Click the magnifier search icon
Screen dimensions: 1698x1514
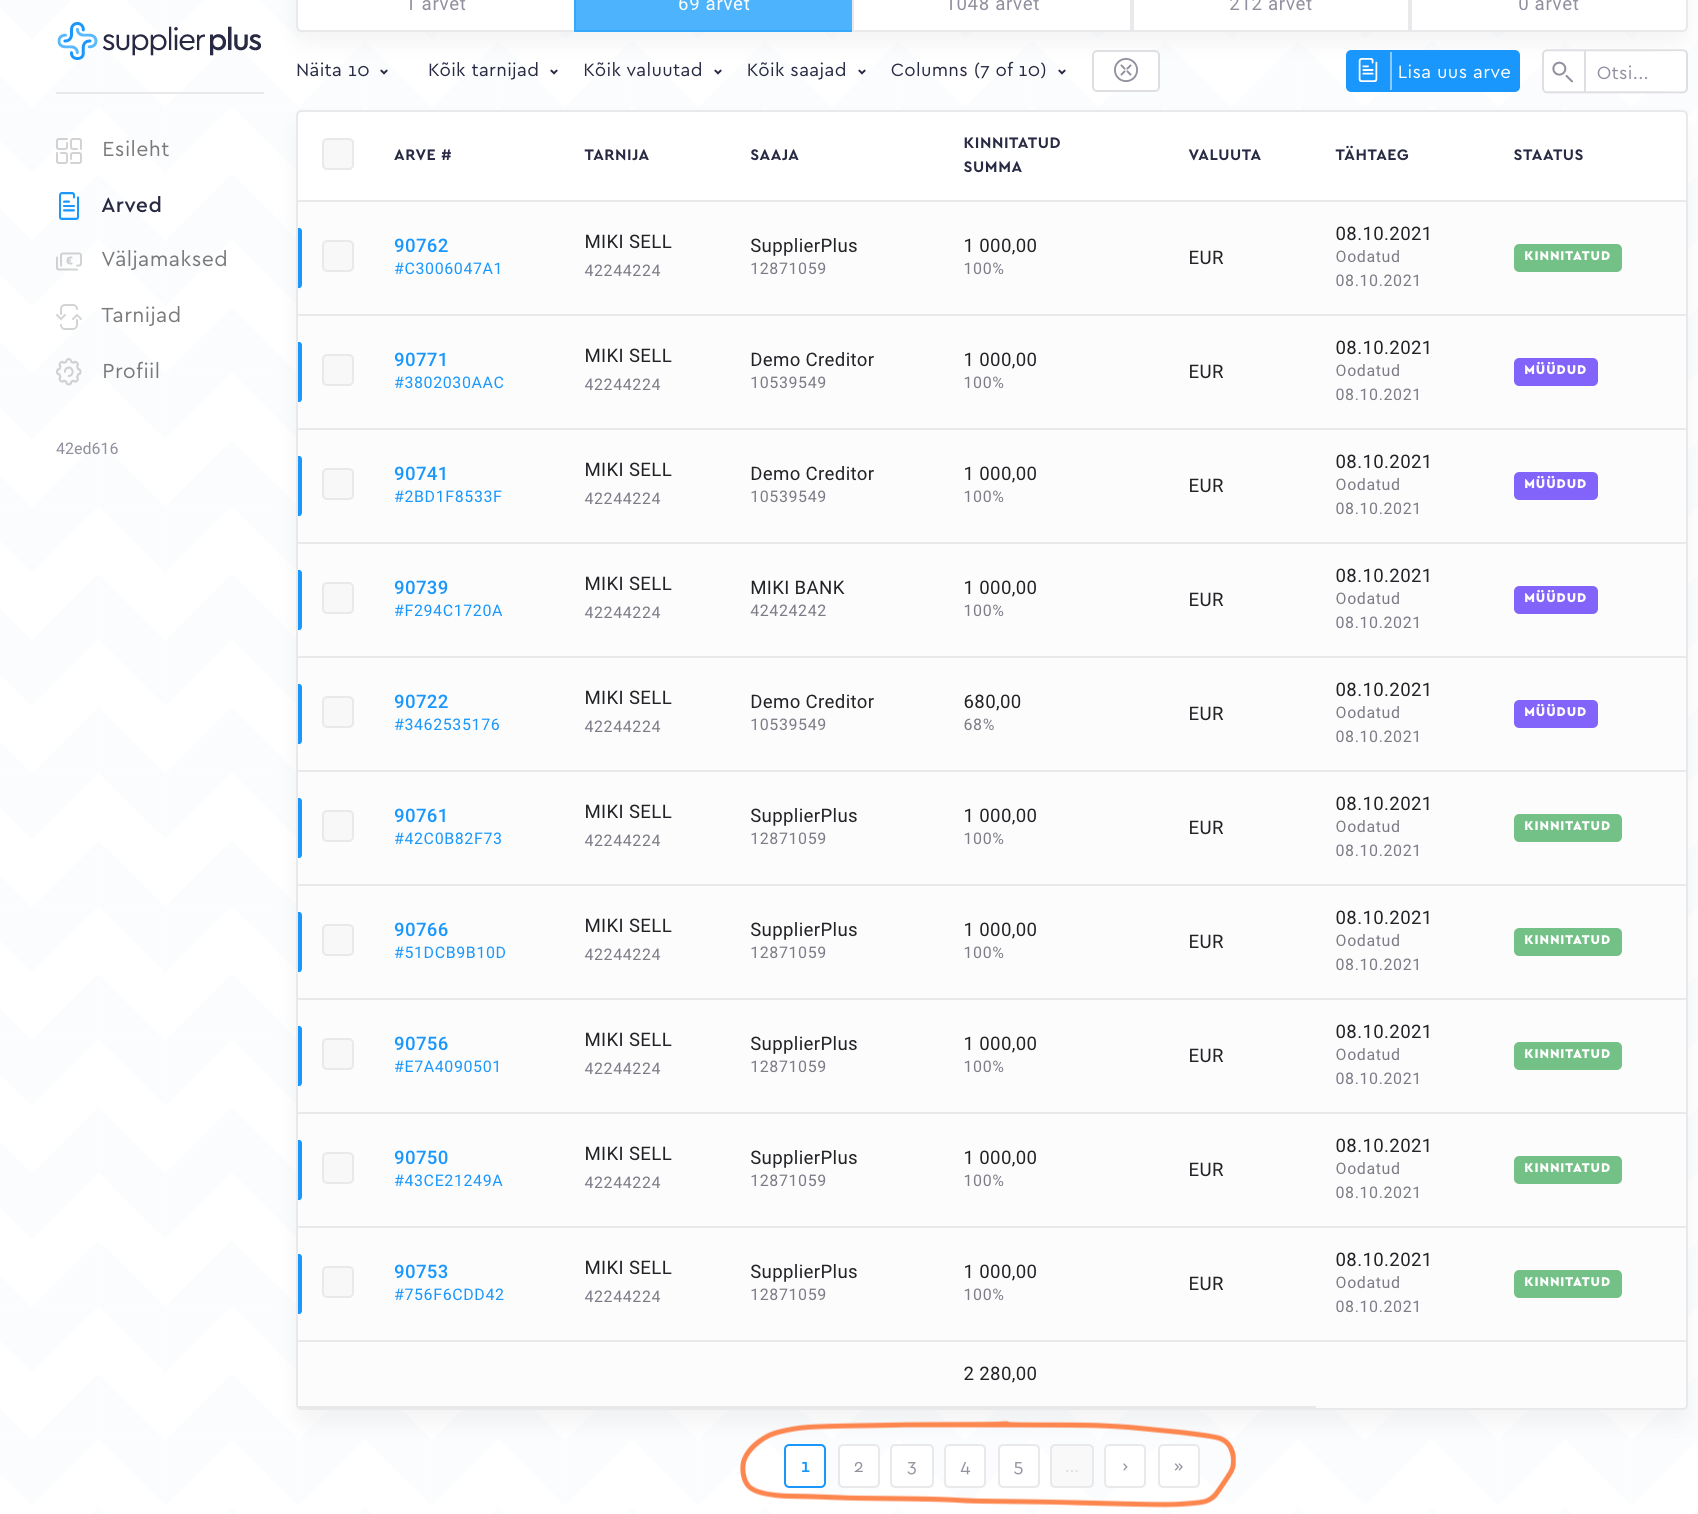[1562, 72]
